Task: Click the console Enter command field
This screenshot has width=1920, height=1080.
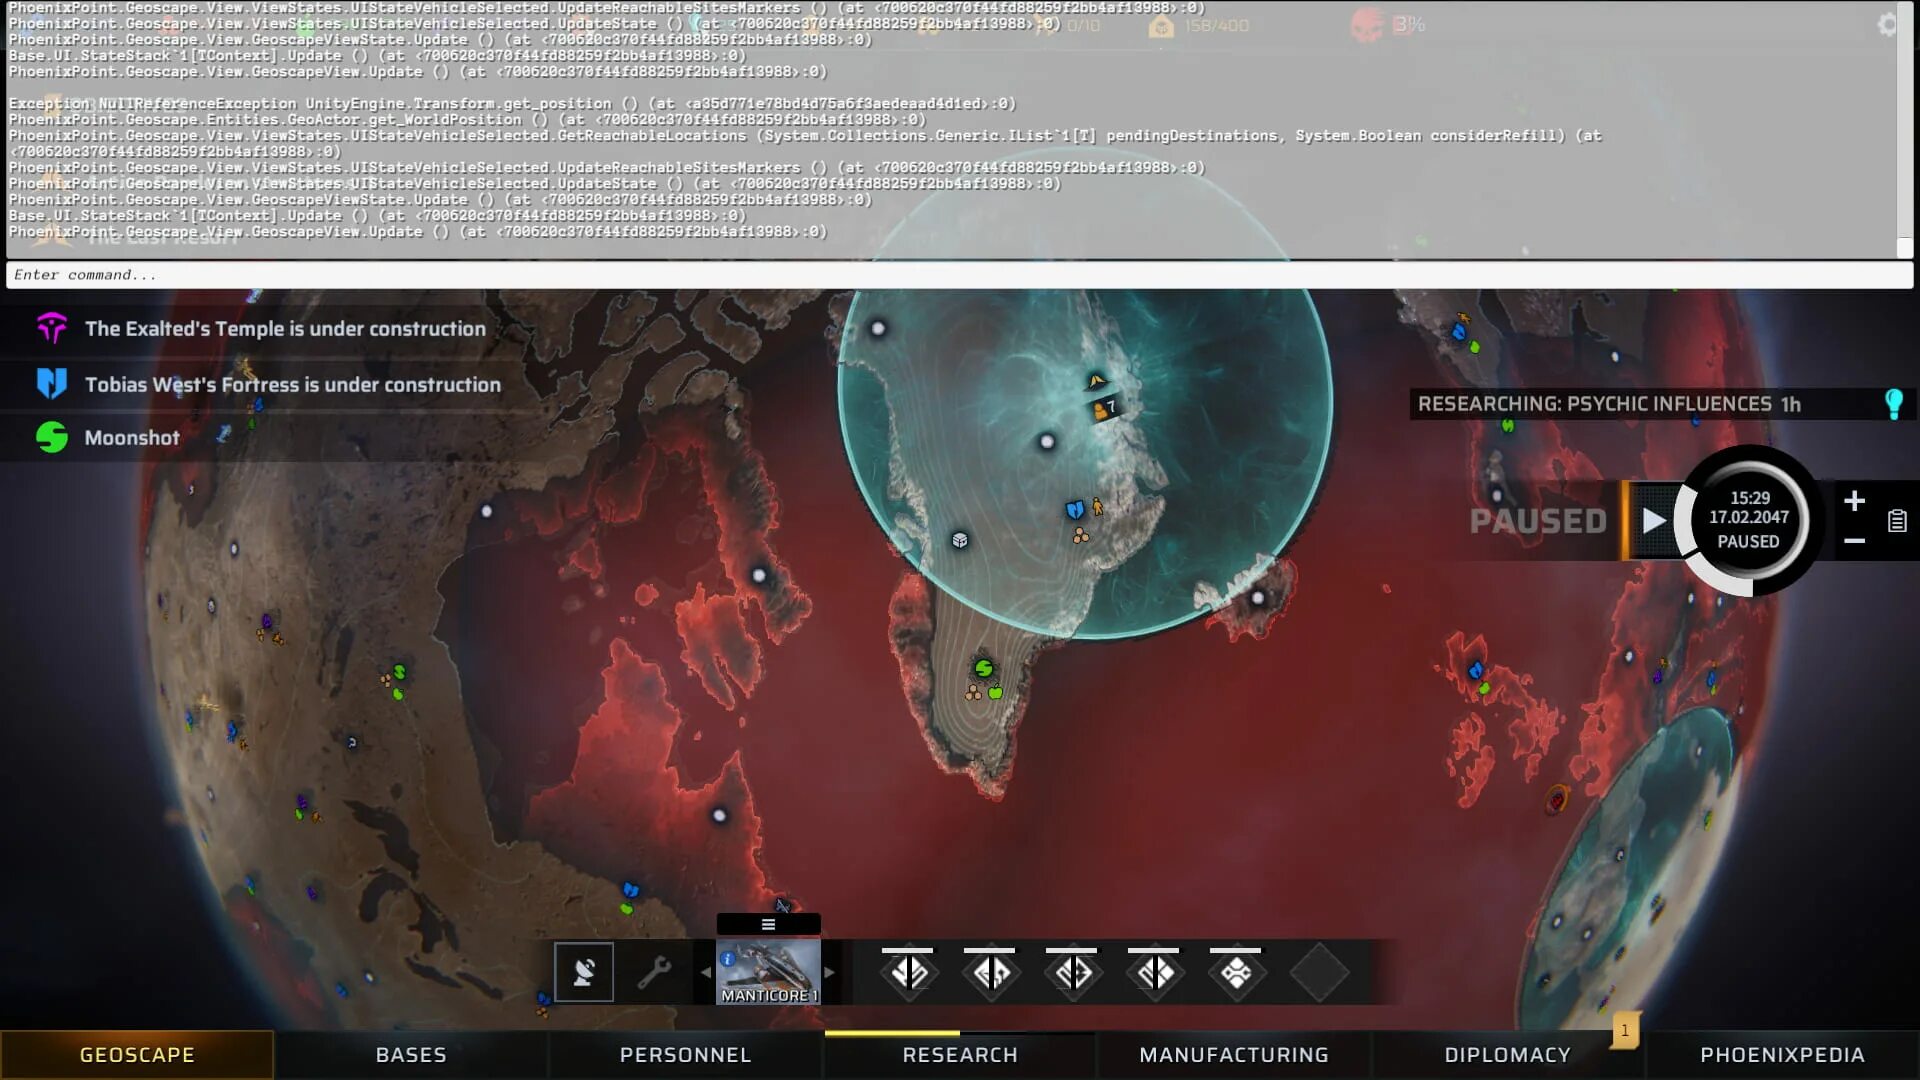Action: [958, 275]
